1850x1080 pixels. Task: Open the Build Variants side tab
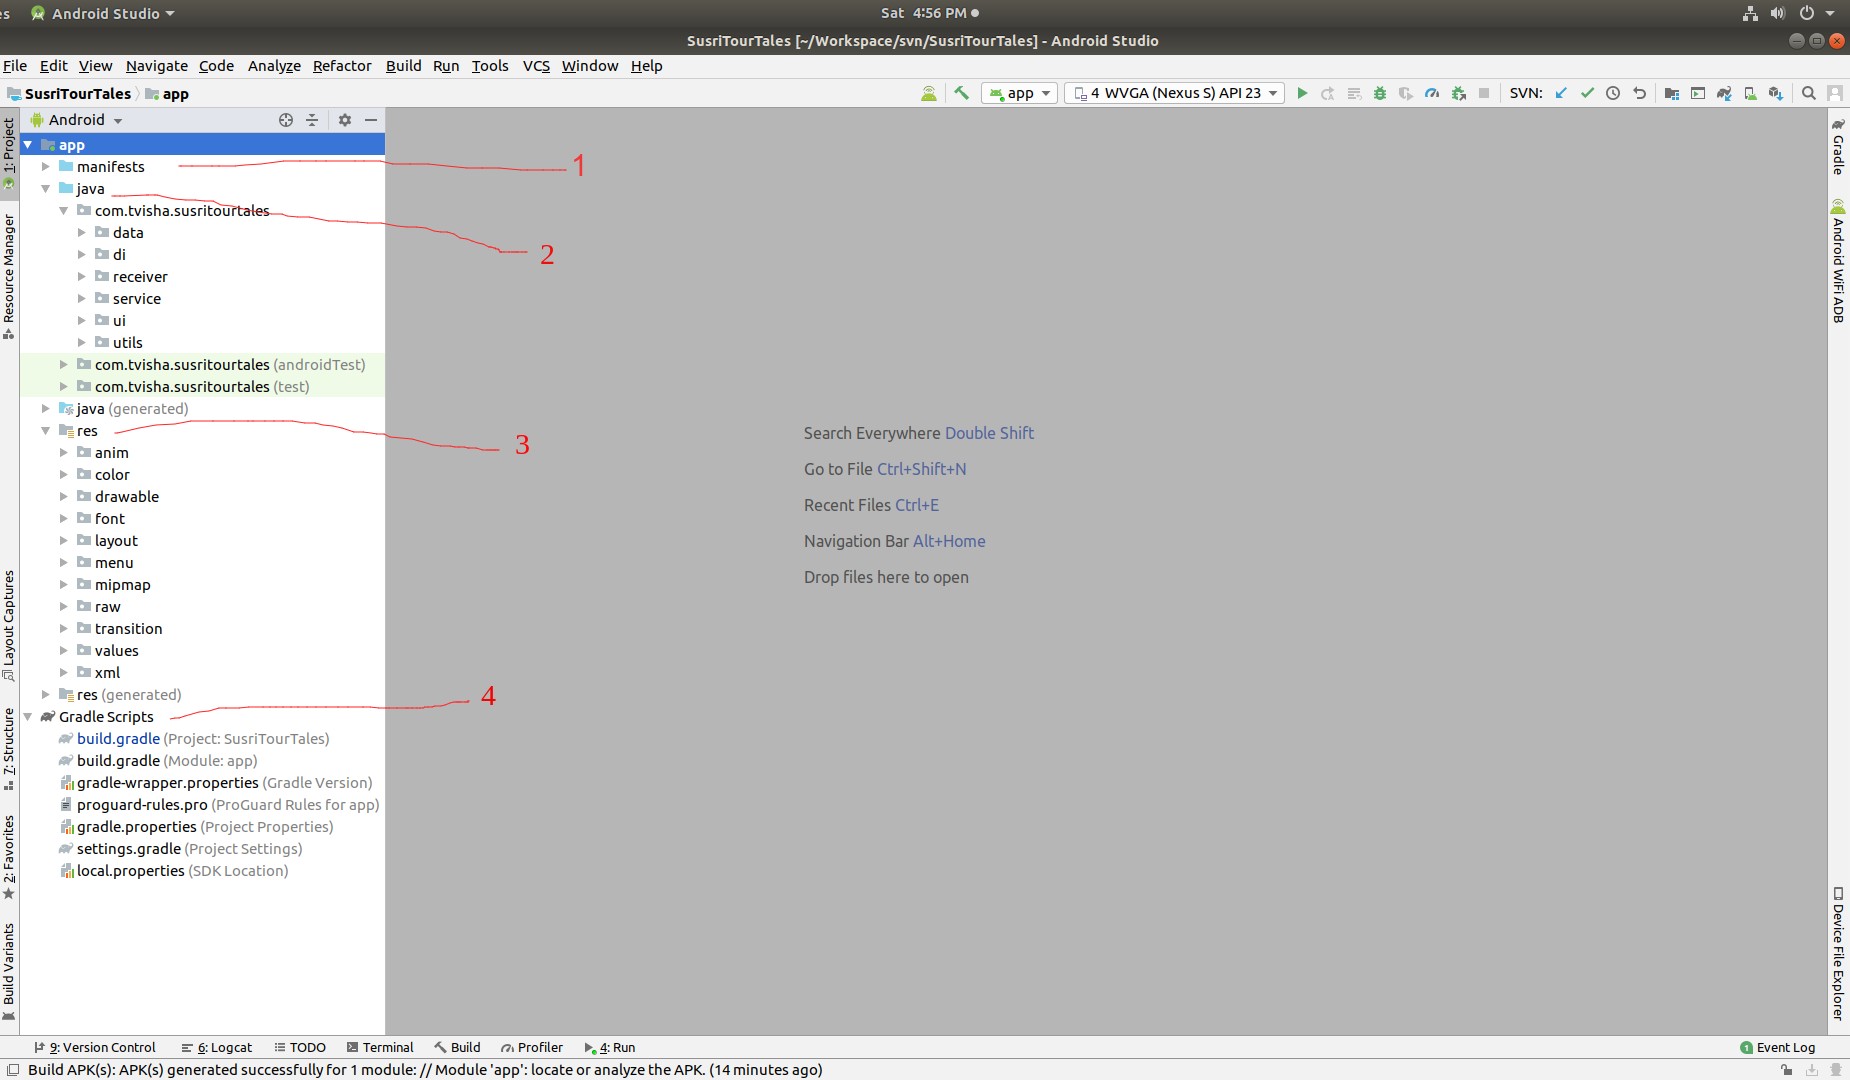click(9, 970)
